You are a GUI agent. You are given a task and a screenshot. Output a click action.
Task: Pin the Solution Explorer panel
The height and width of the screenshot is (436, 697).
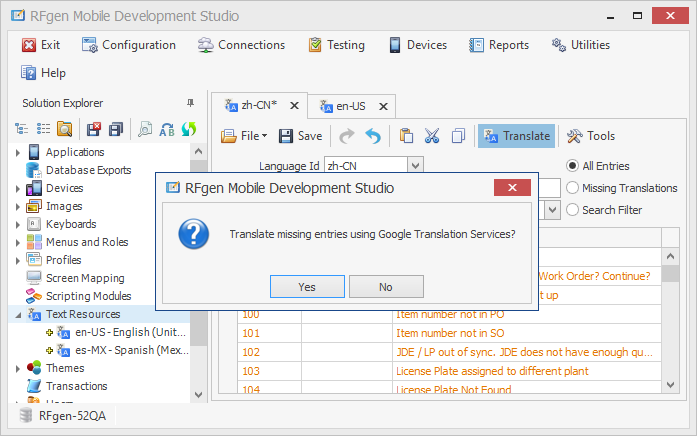[191, 103]
